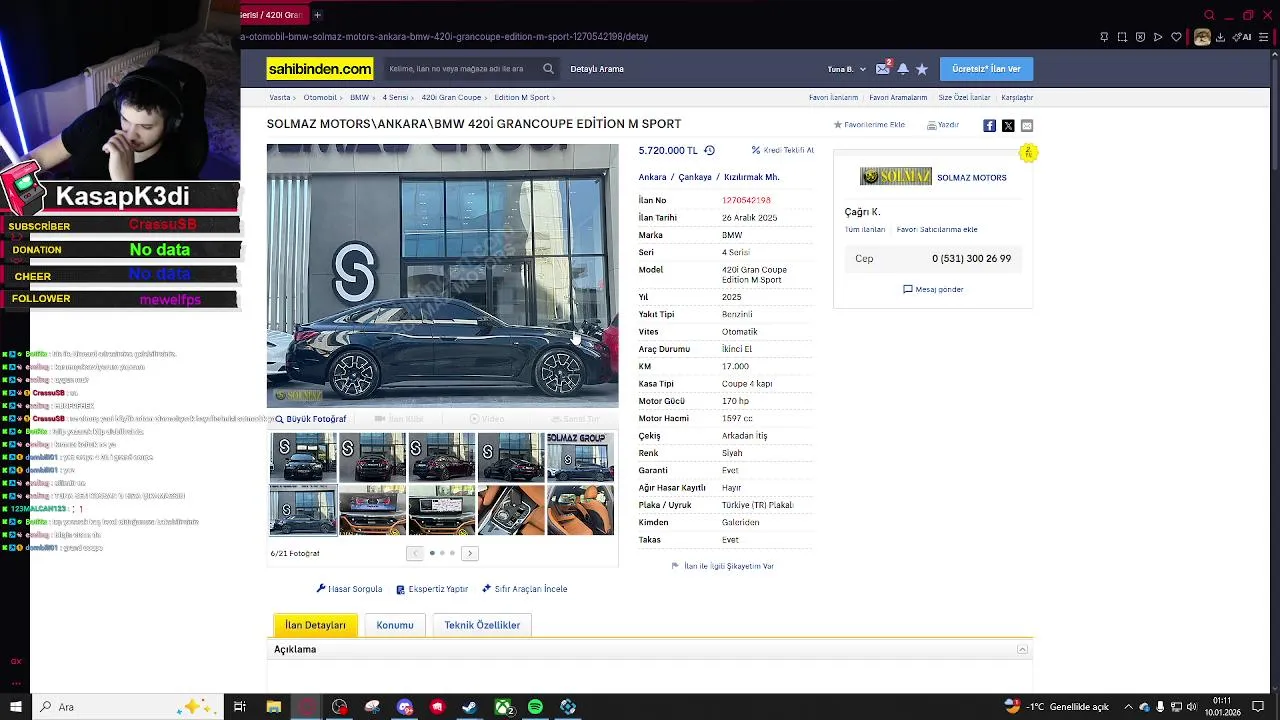Share listing by email icon
Image resolution: width=1280 pixels, height=720 pixels.
[1027, 125]
